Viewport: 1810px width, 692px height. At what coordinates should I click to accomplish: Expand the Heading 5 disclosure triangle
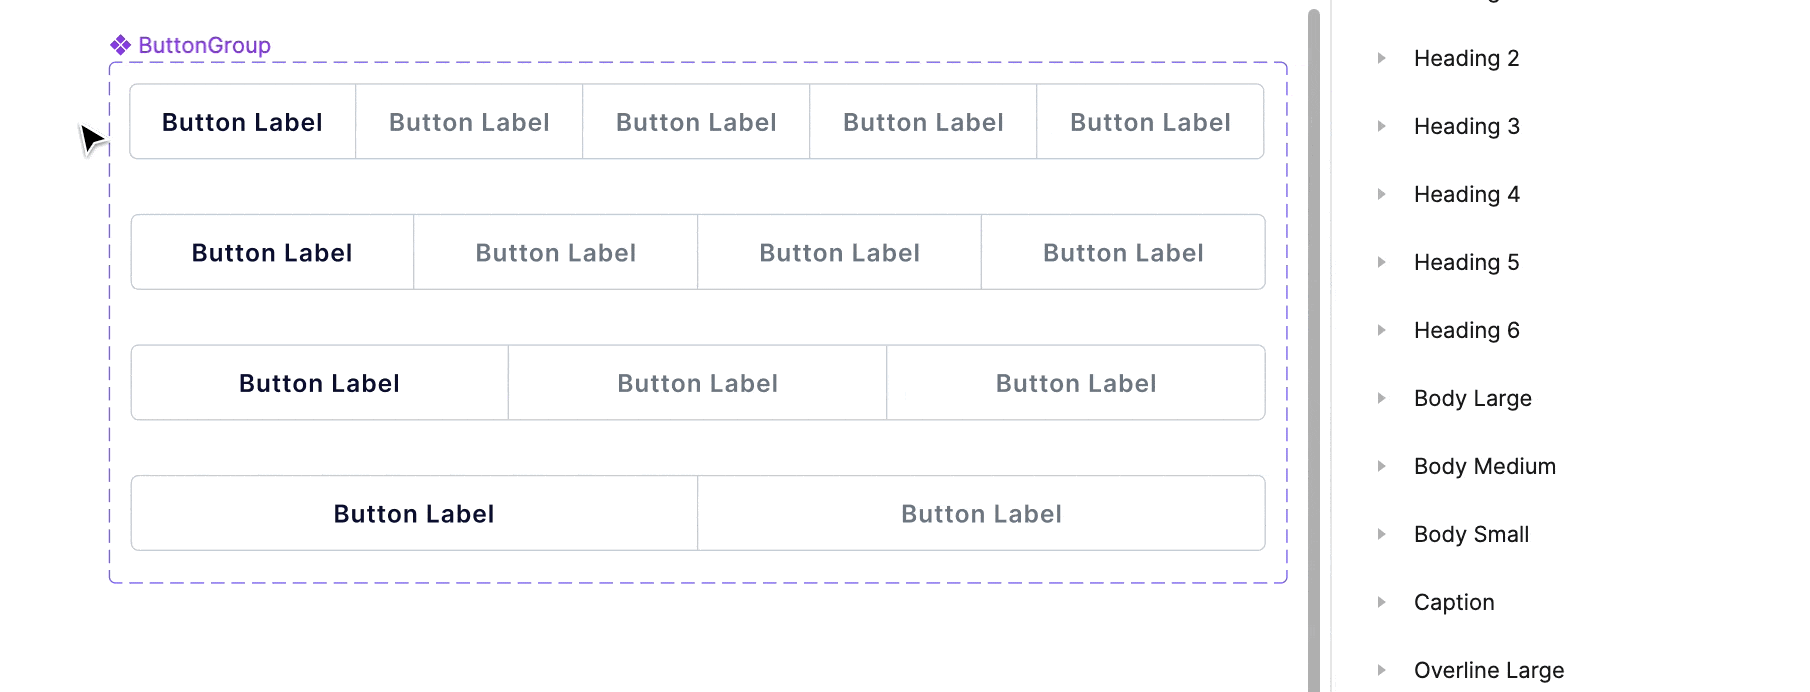coord(1381,262)
